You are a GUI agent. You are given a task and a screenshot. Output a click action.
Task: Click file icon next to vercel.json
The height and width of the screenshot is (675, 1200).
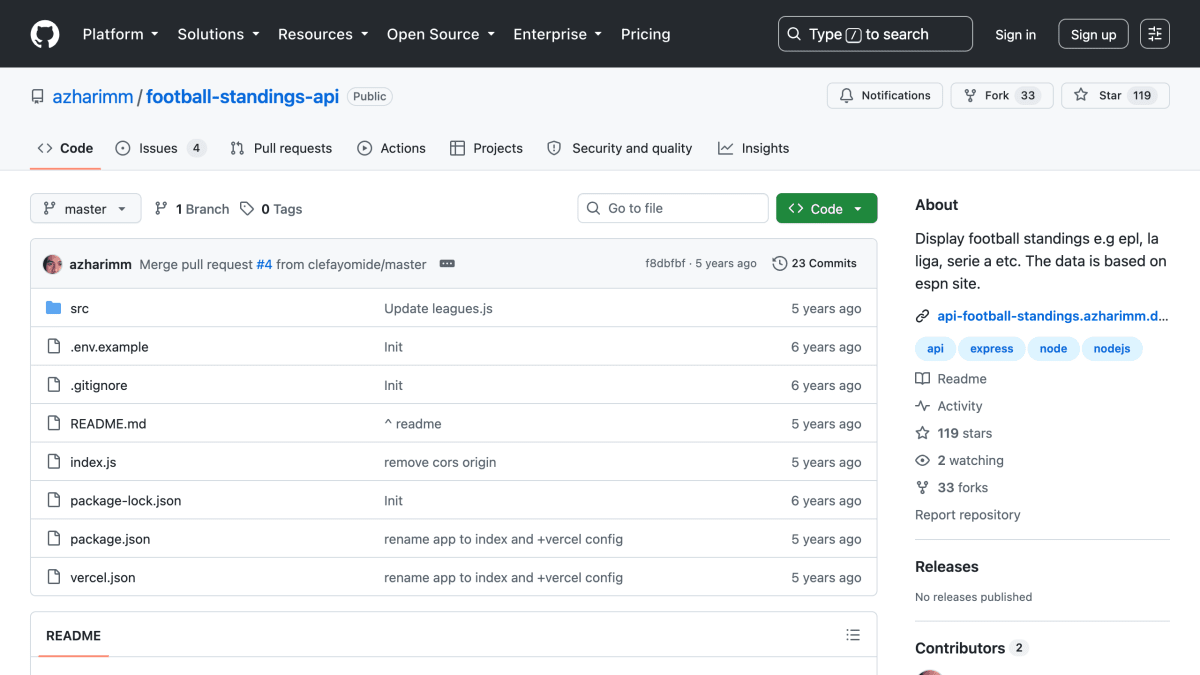pyautogui.click(x=54, y=578)
